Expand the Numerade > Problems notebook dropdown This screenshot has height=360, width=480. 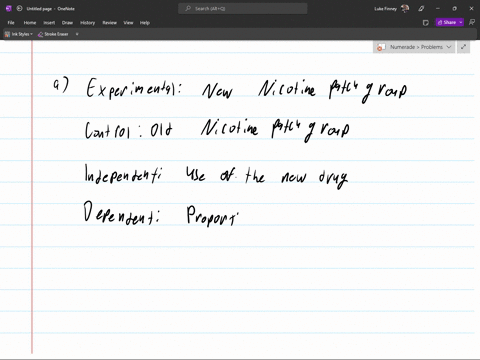click(x=449, y=47)
